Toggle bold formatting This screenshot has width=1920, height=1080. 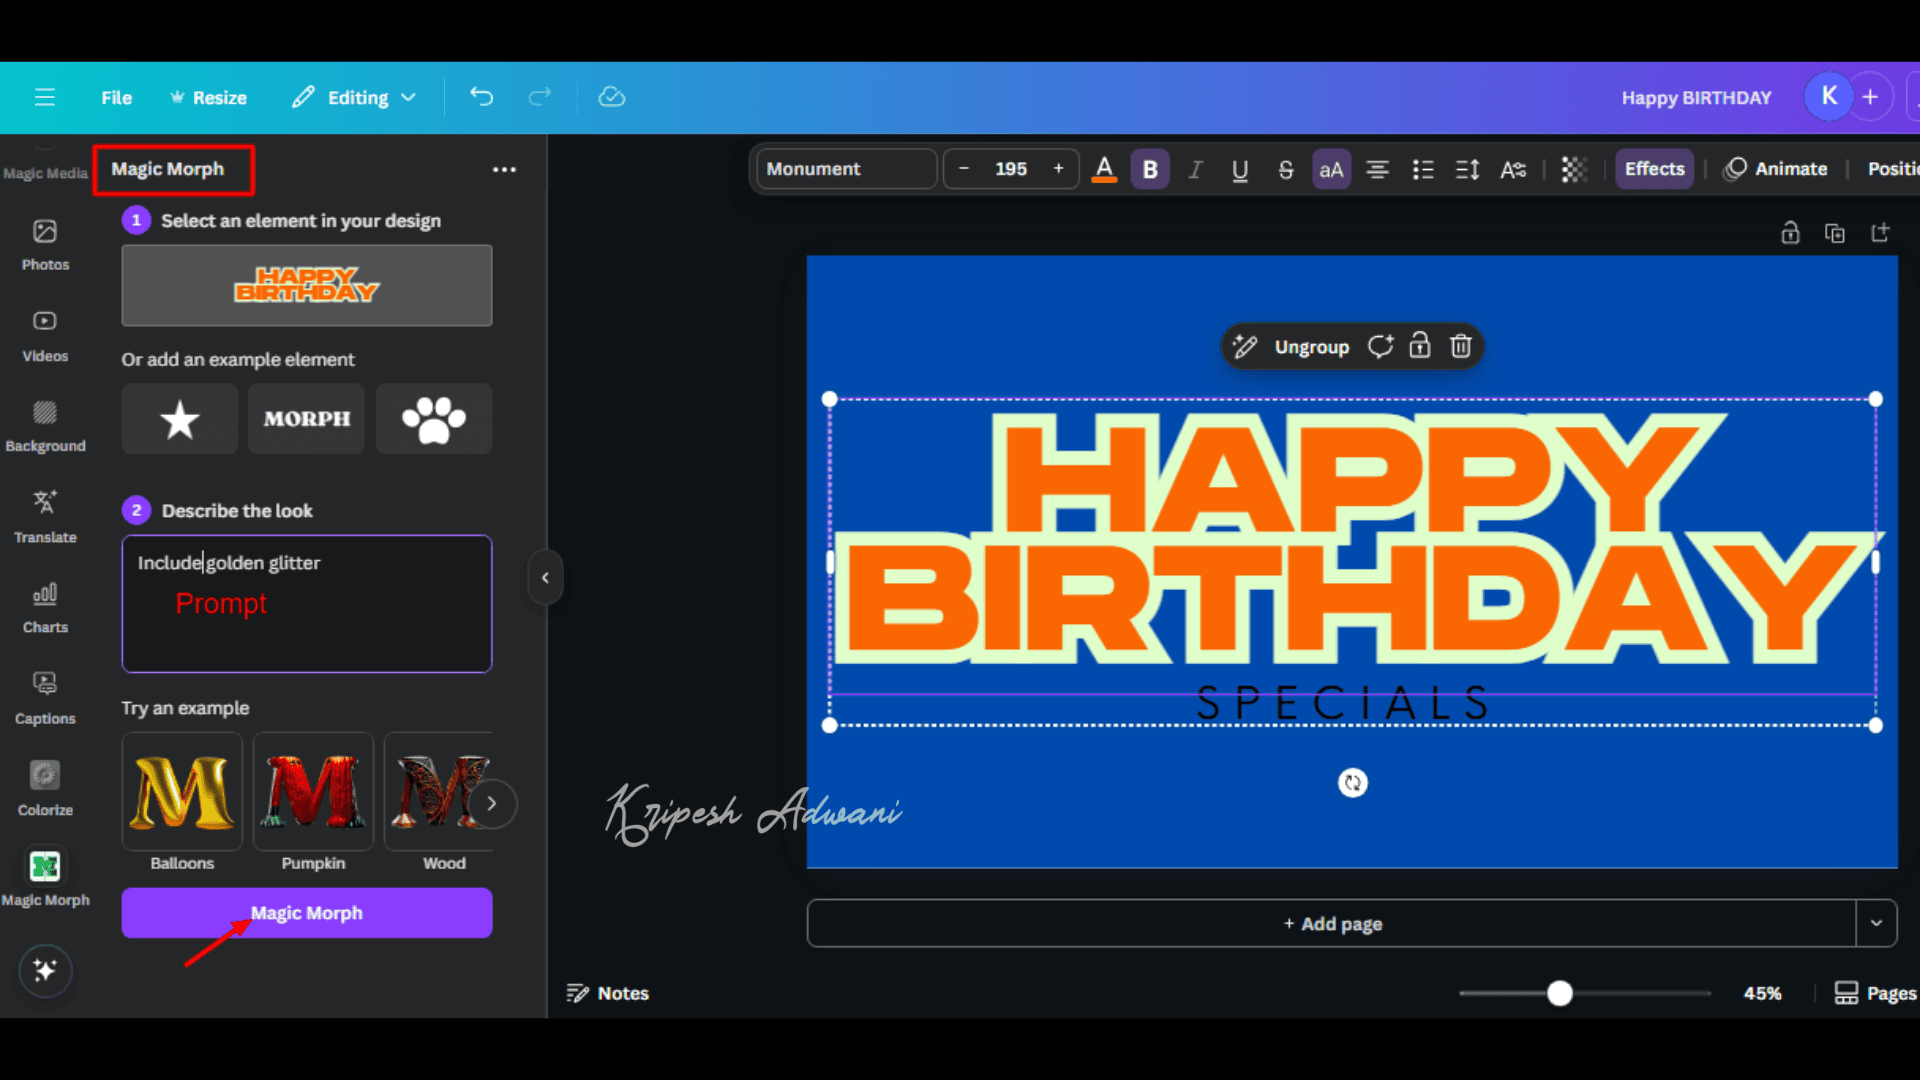1150,169
